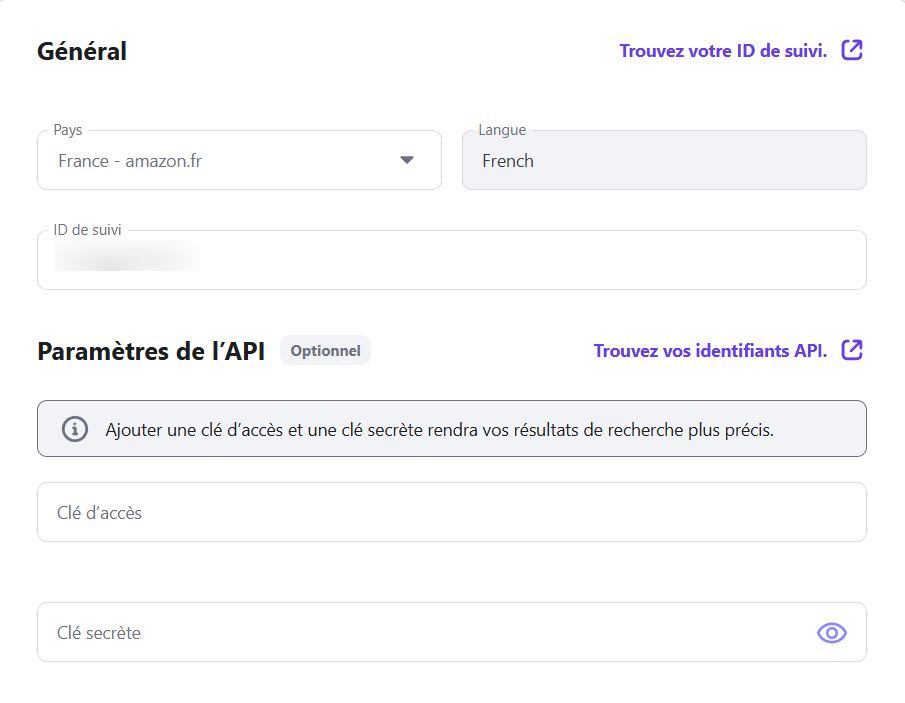The width and height of the screenshot is (905, 703).
Task: Click the external link icon next to 'Trouvez vos identifiants API'
Action: (x=852, y=350)
